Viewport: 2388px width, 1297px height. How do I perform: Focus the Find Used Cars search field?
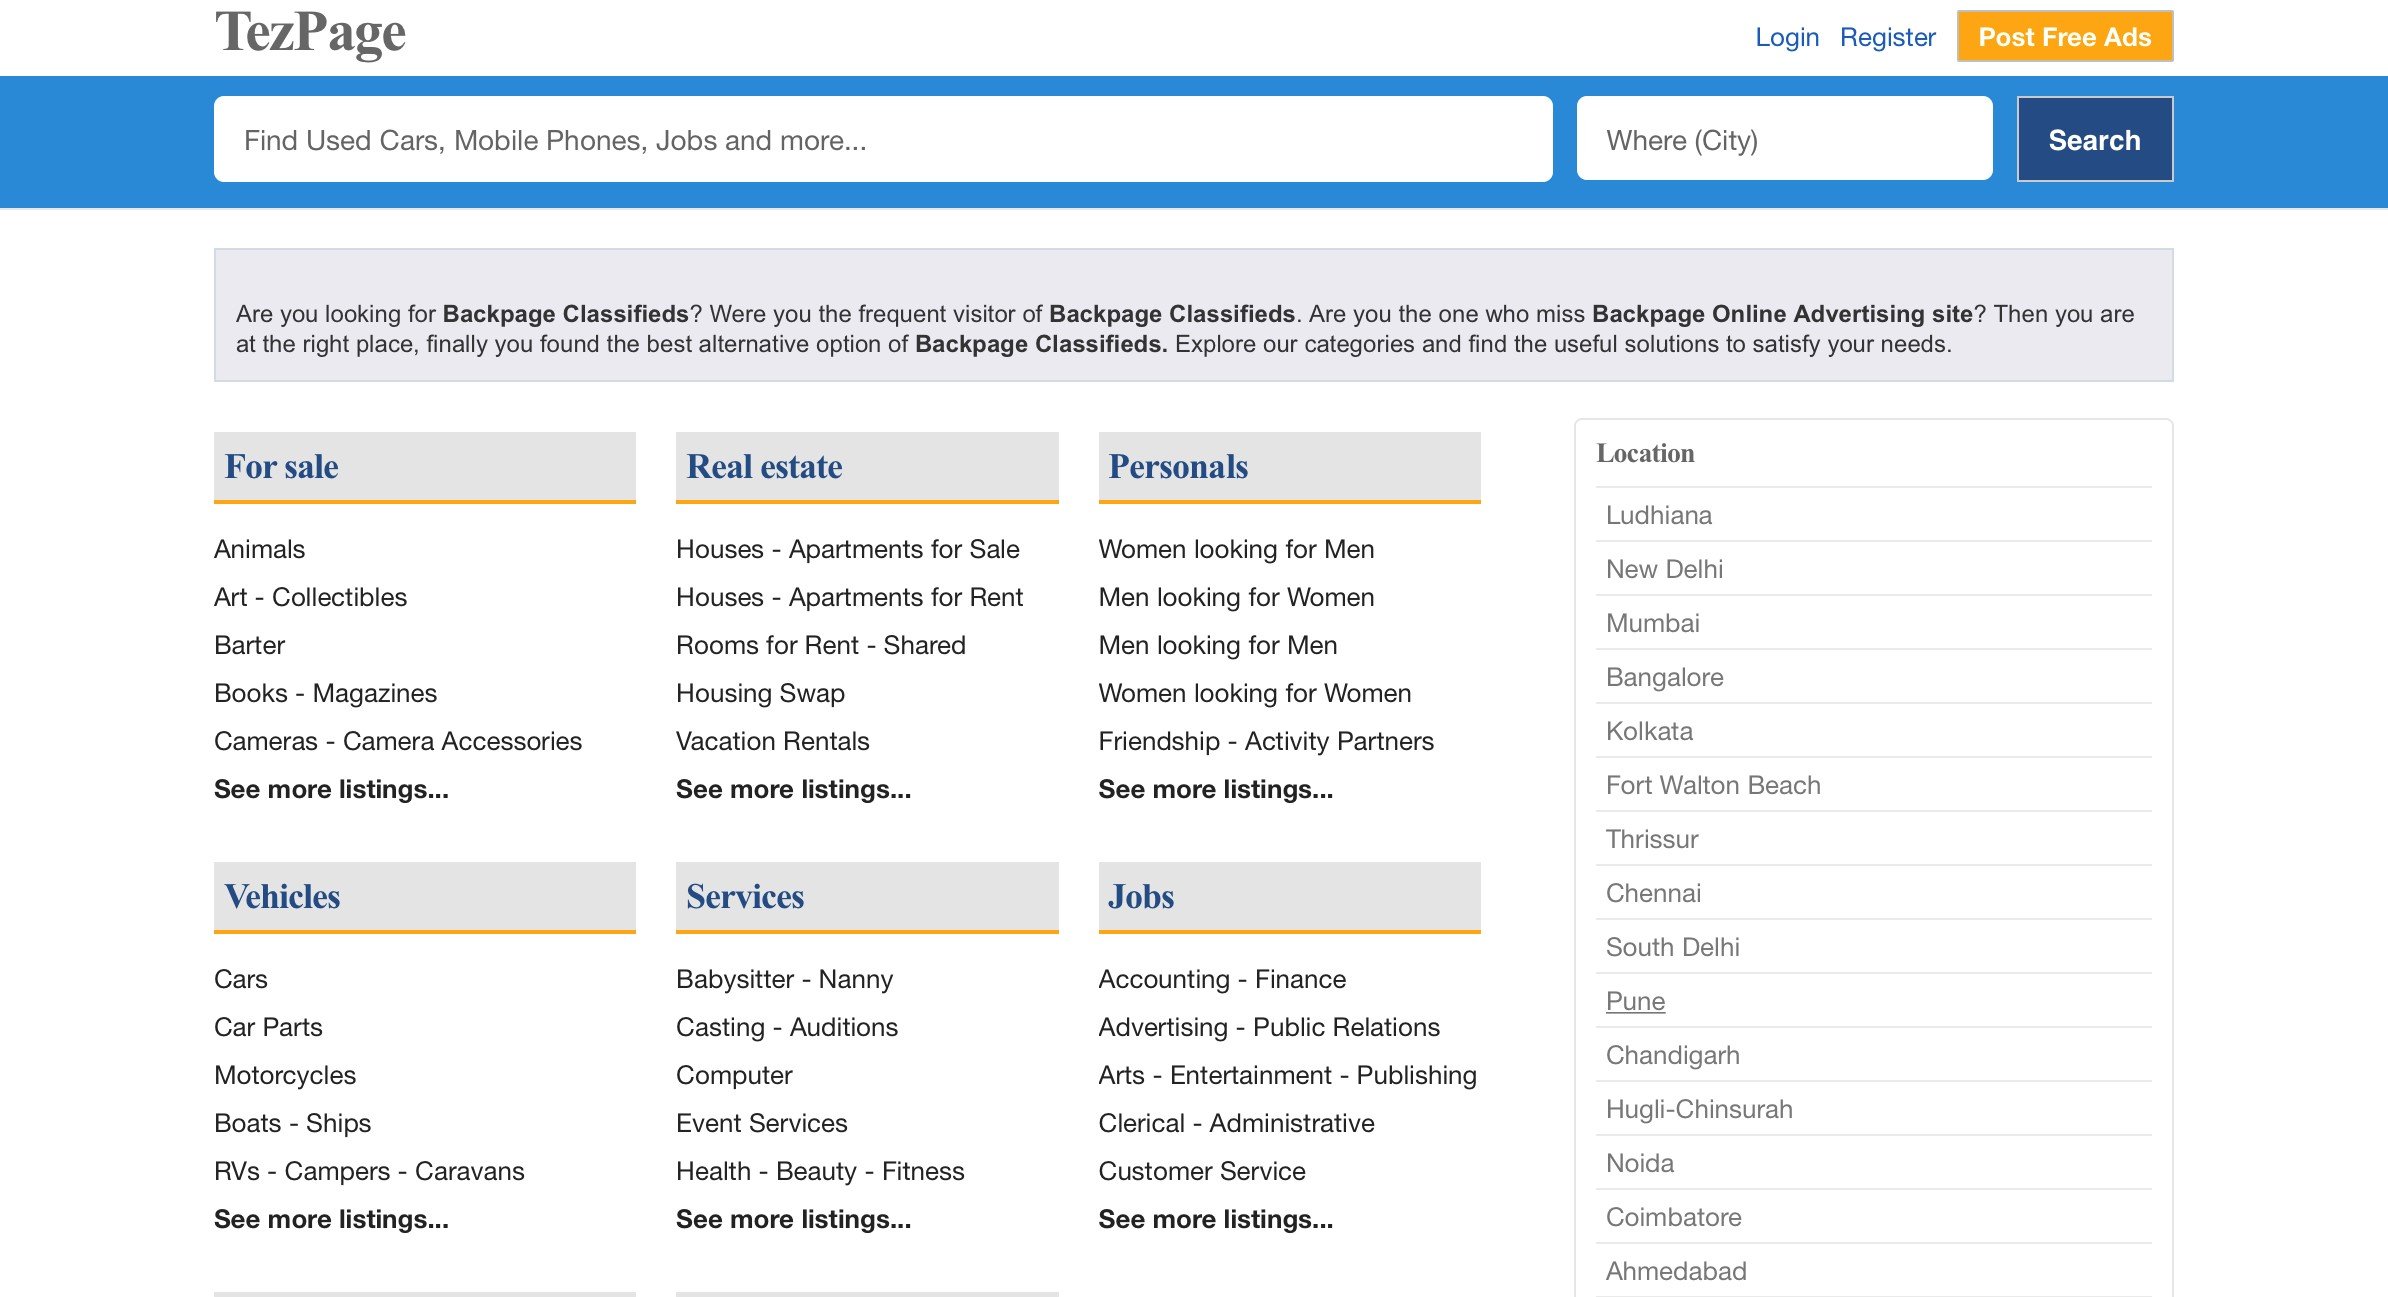[883, 139]
